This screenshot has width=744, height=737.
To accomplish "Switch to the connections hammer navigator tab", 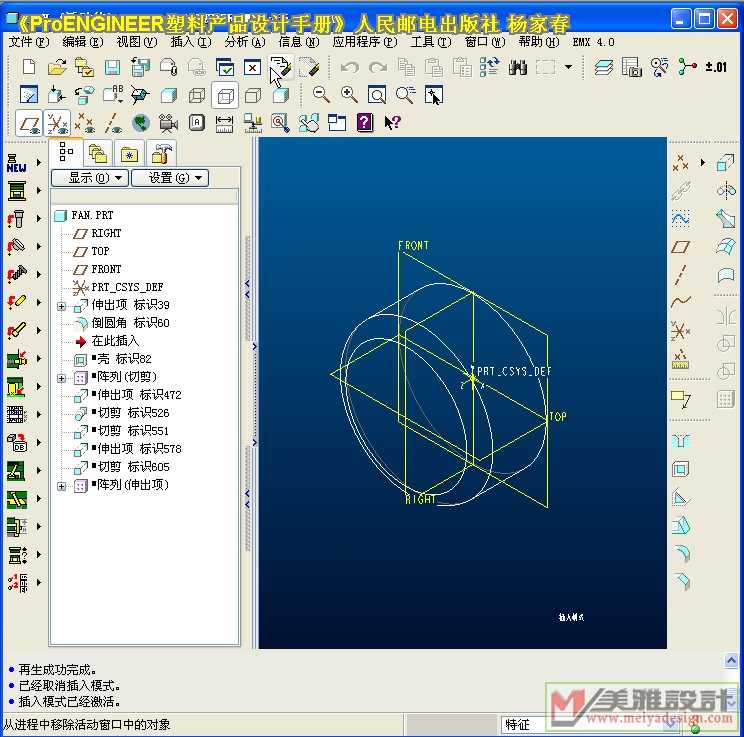I will coord(162,154).
